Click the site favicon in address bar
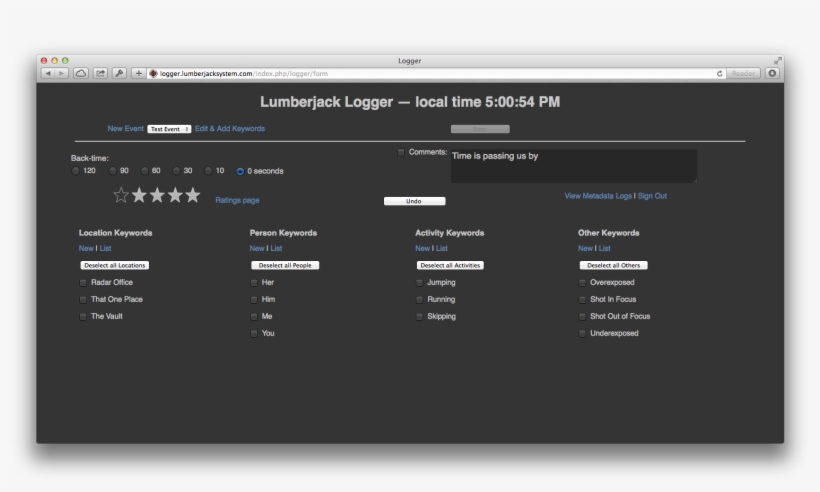This screenshot has width=820, height=492. pyautogui.click(x=153, y=74)
